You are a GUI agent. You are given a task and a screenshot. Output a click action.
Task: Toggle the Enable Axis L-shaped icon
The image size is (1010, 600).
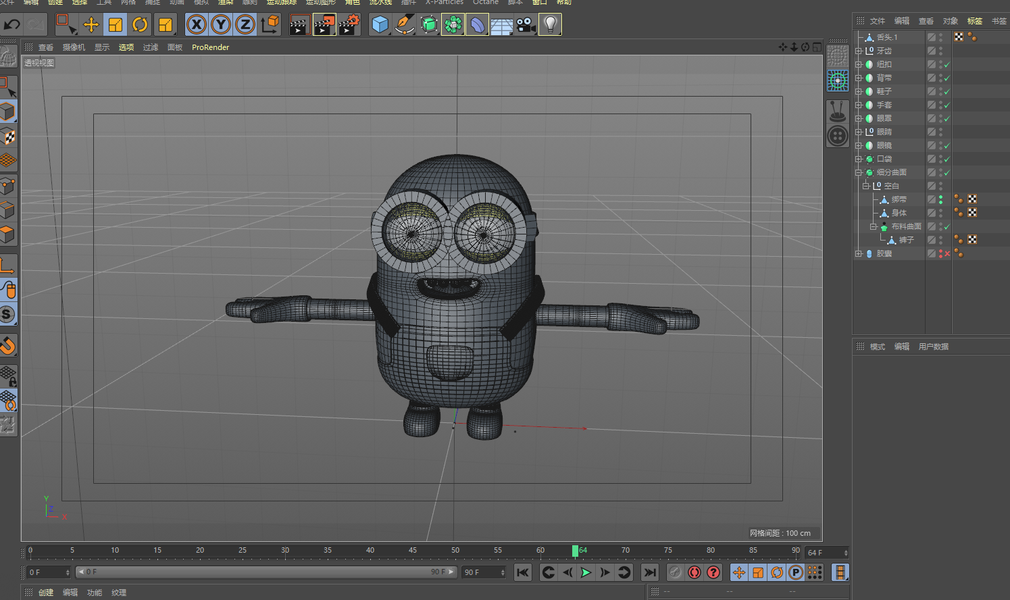7,265
